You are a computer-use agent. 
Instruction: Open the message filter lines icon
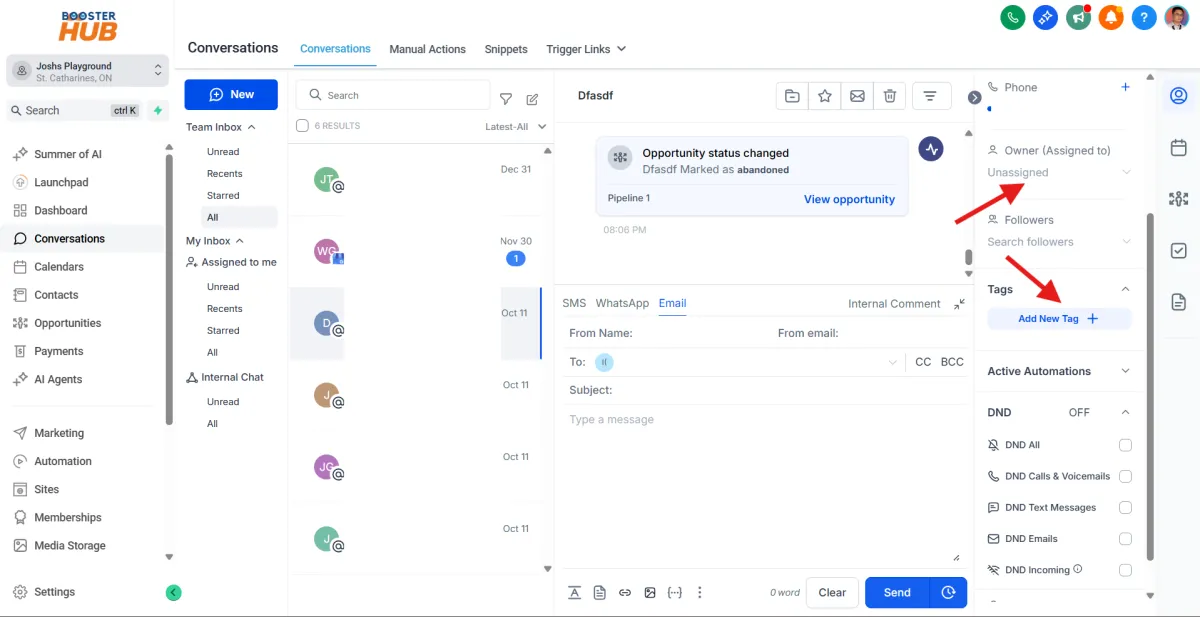pos(930,96)
